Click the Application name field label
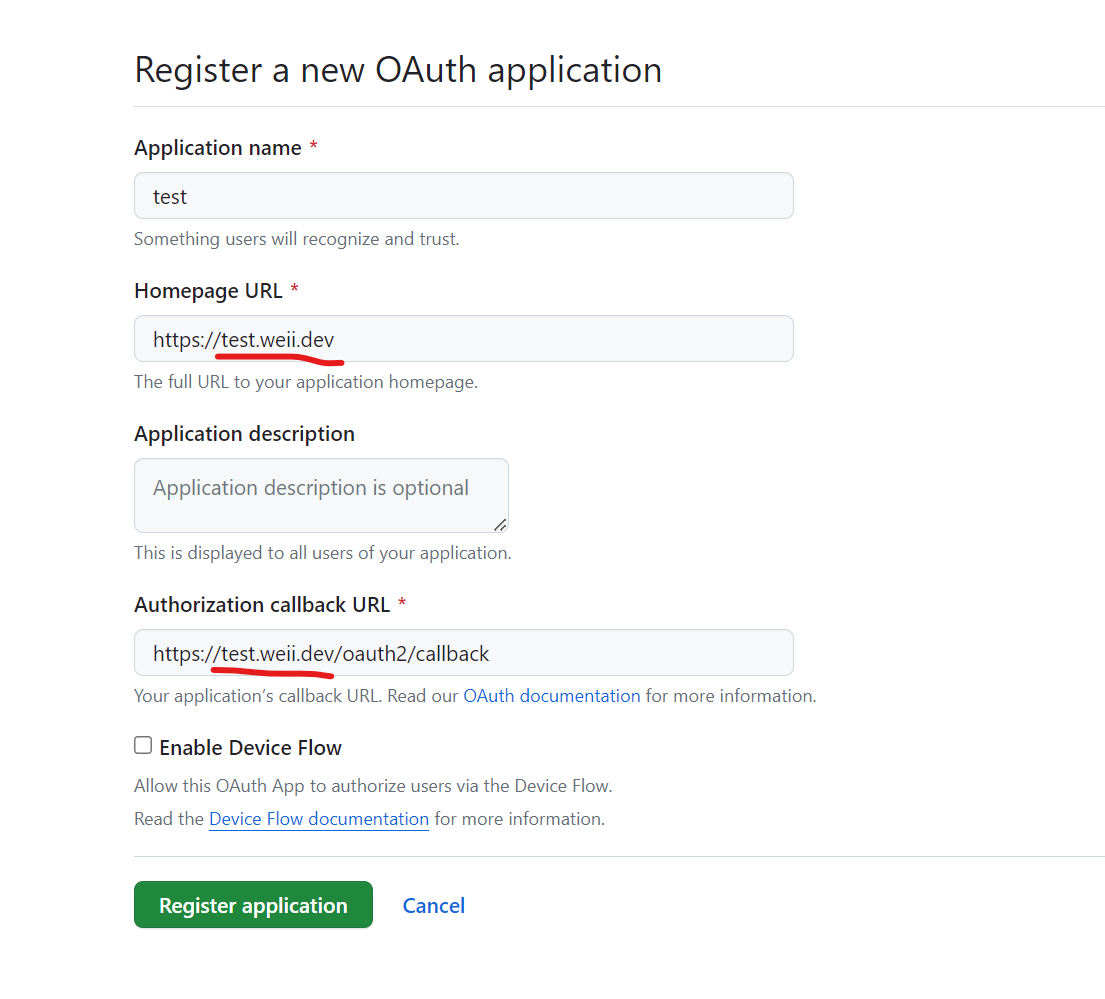 click(x=218, y=148)
